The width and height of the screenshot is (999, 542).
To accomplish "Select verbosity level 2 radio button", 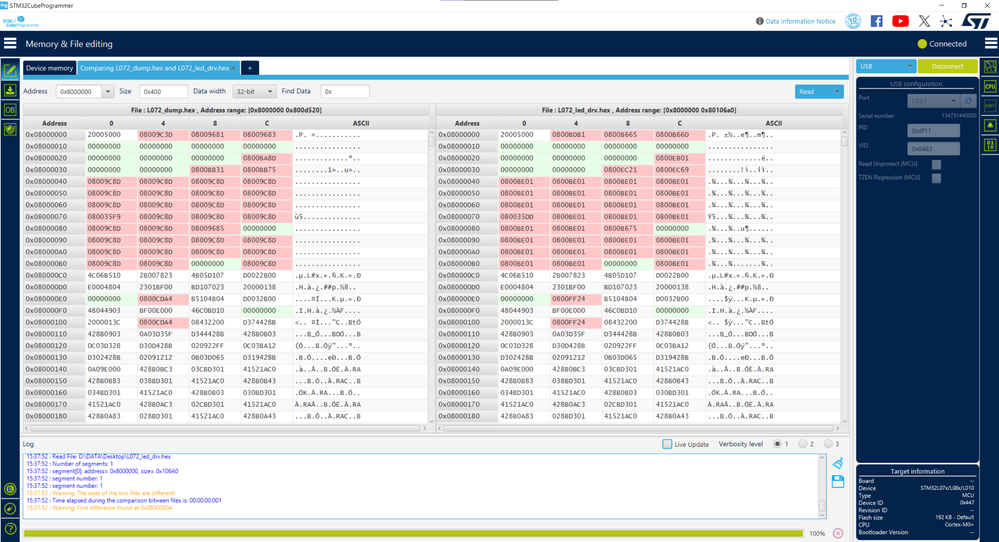I will 803,444.
